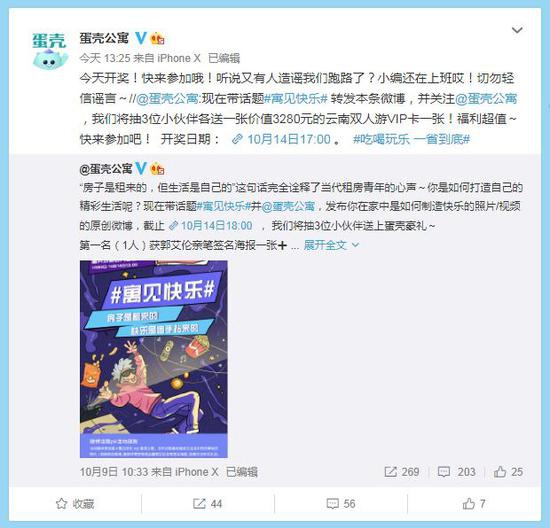Open the 56 comments section

coord(341,504)
